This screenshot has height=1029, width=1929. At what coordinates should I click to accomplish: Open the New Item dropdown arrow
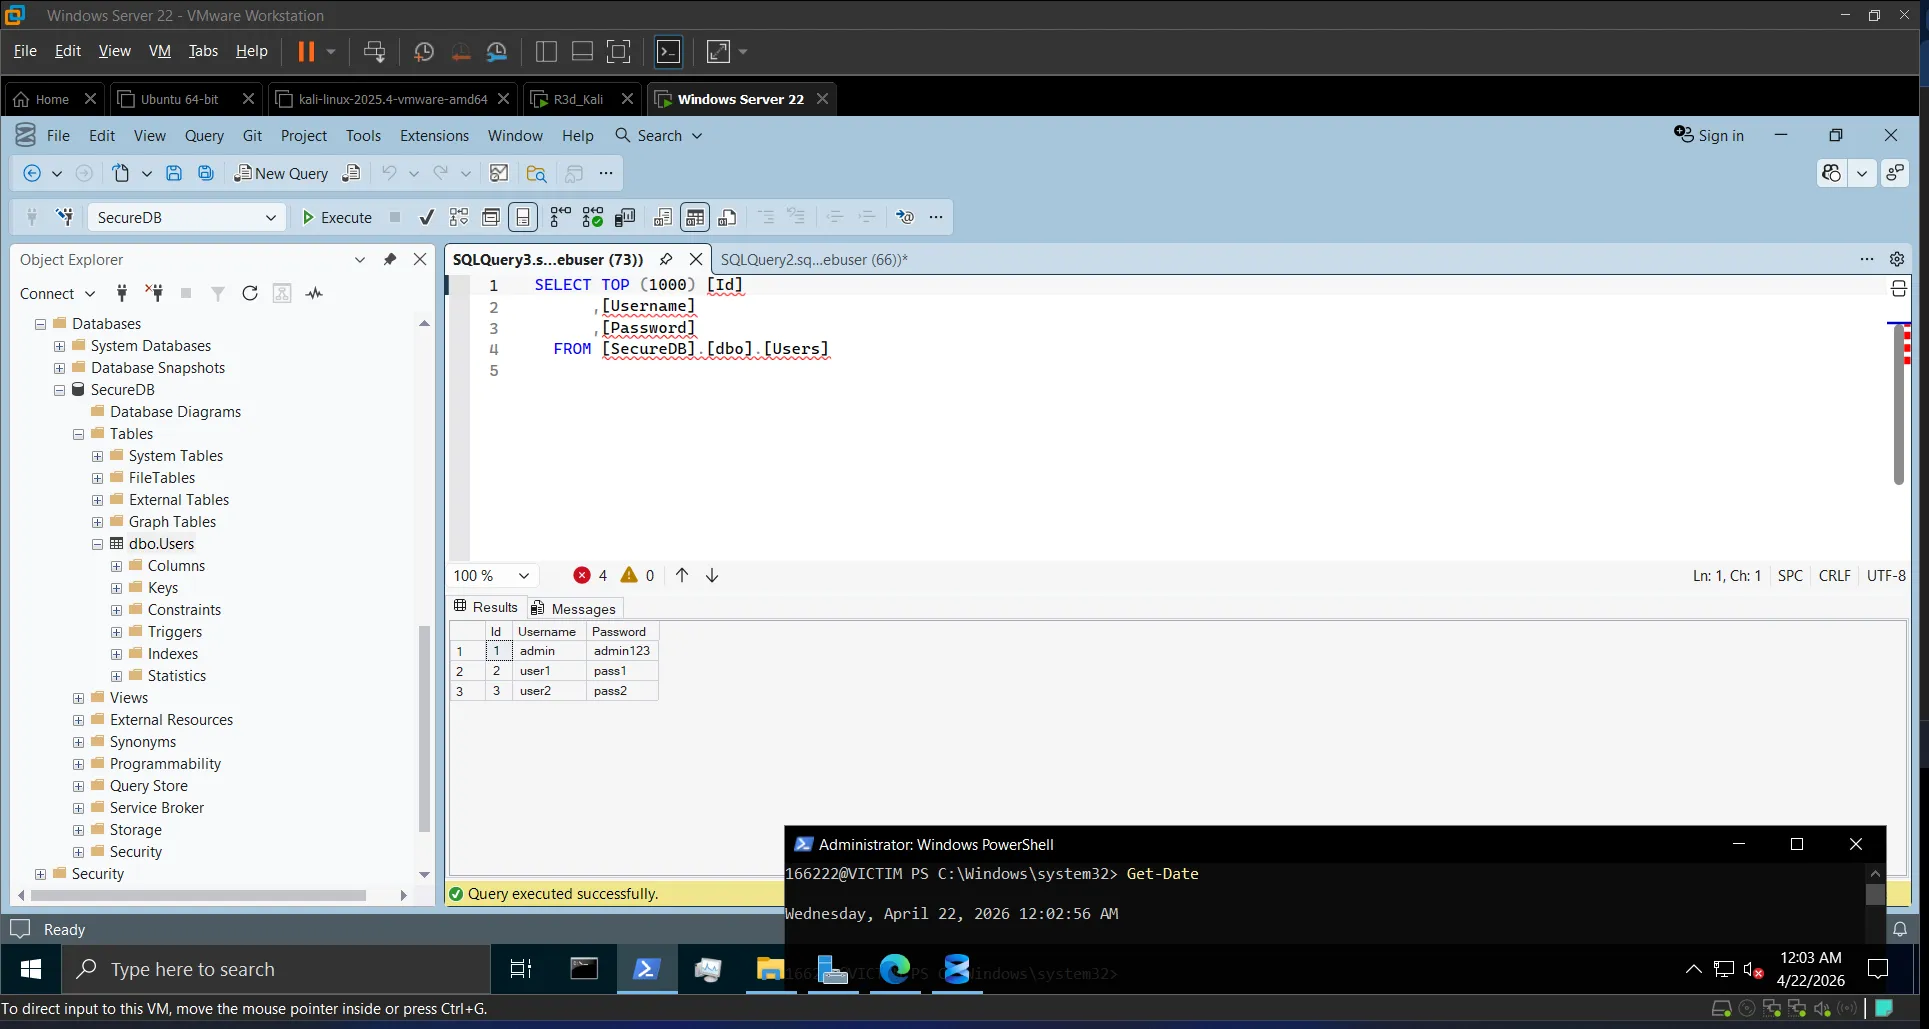point(147,173)
